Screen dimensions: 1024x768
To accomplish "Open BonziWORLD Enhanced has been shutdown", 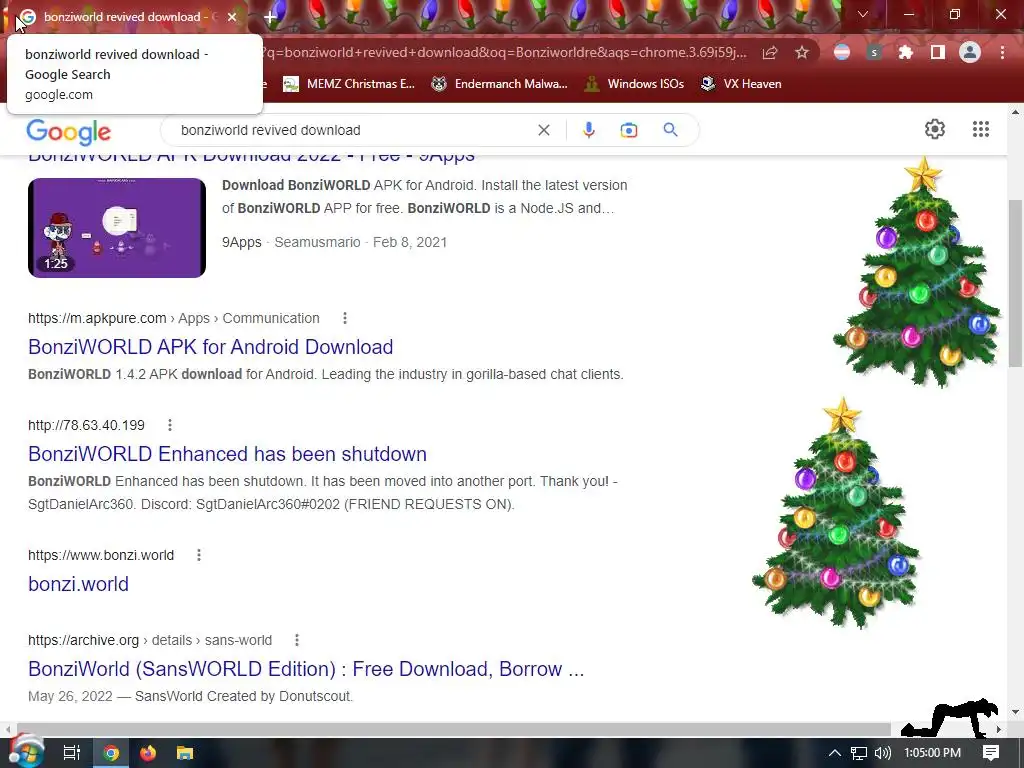I will coord(227,454).
